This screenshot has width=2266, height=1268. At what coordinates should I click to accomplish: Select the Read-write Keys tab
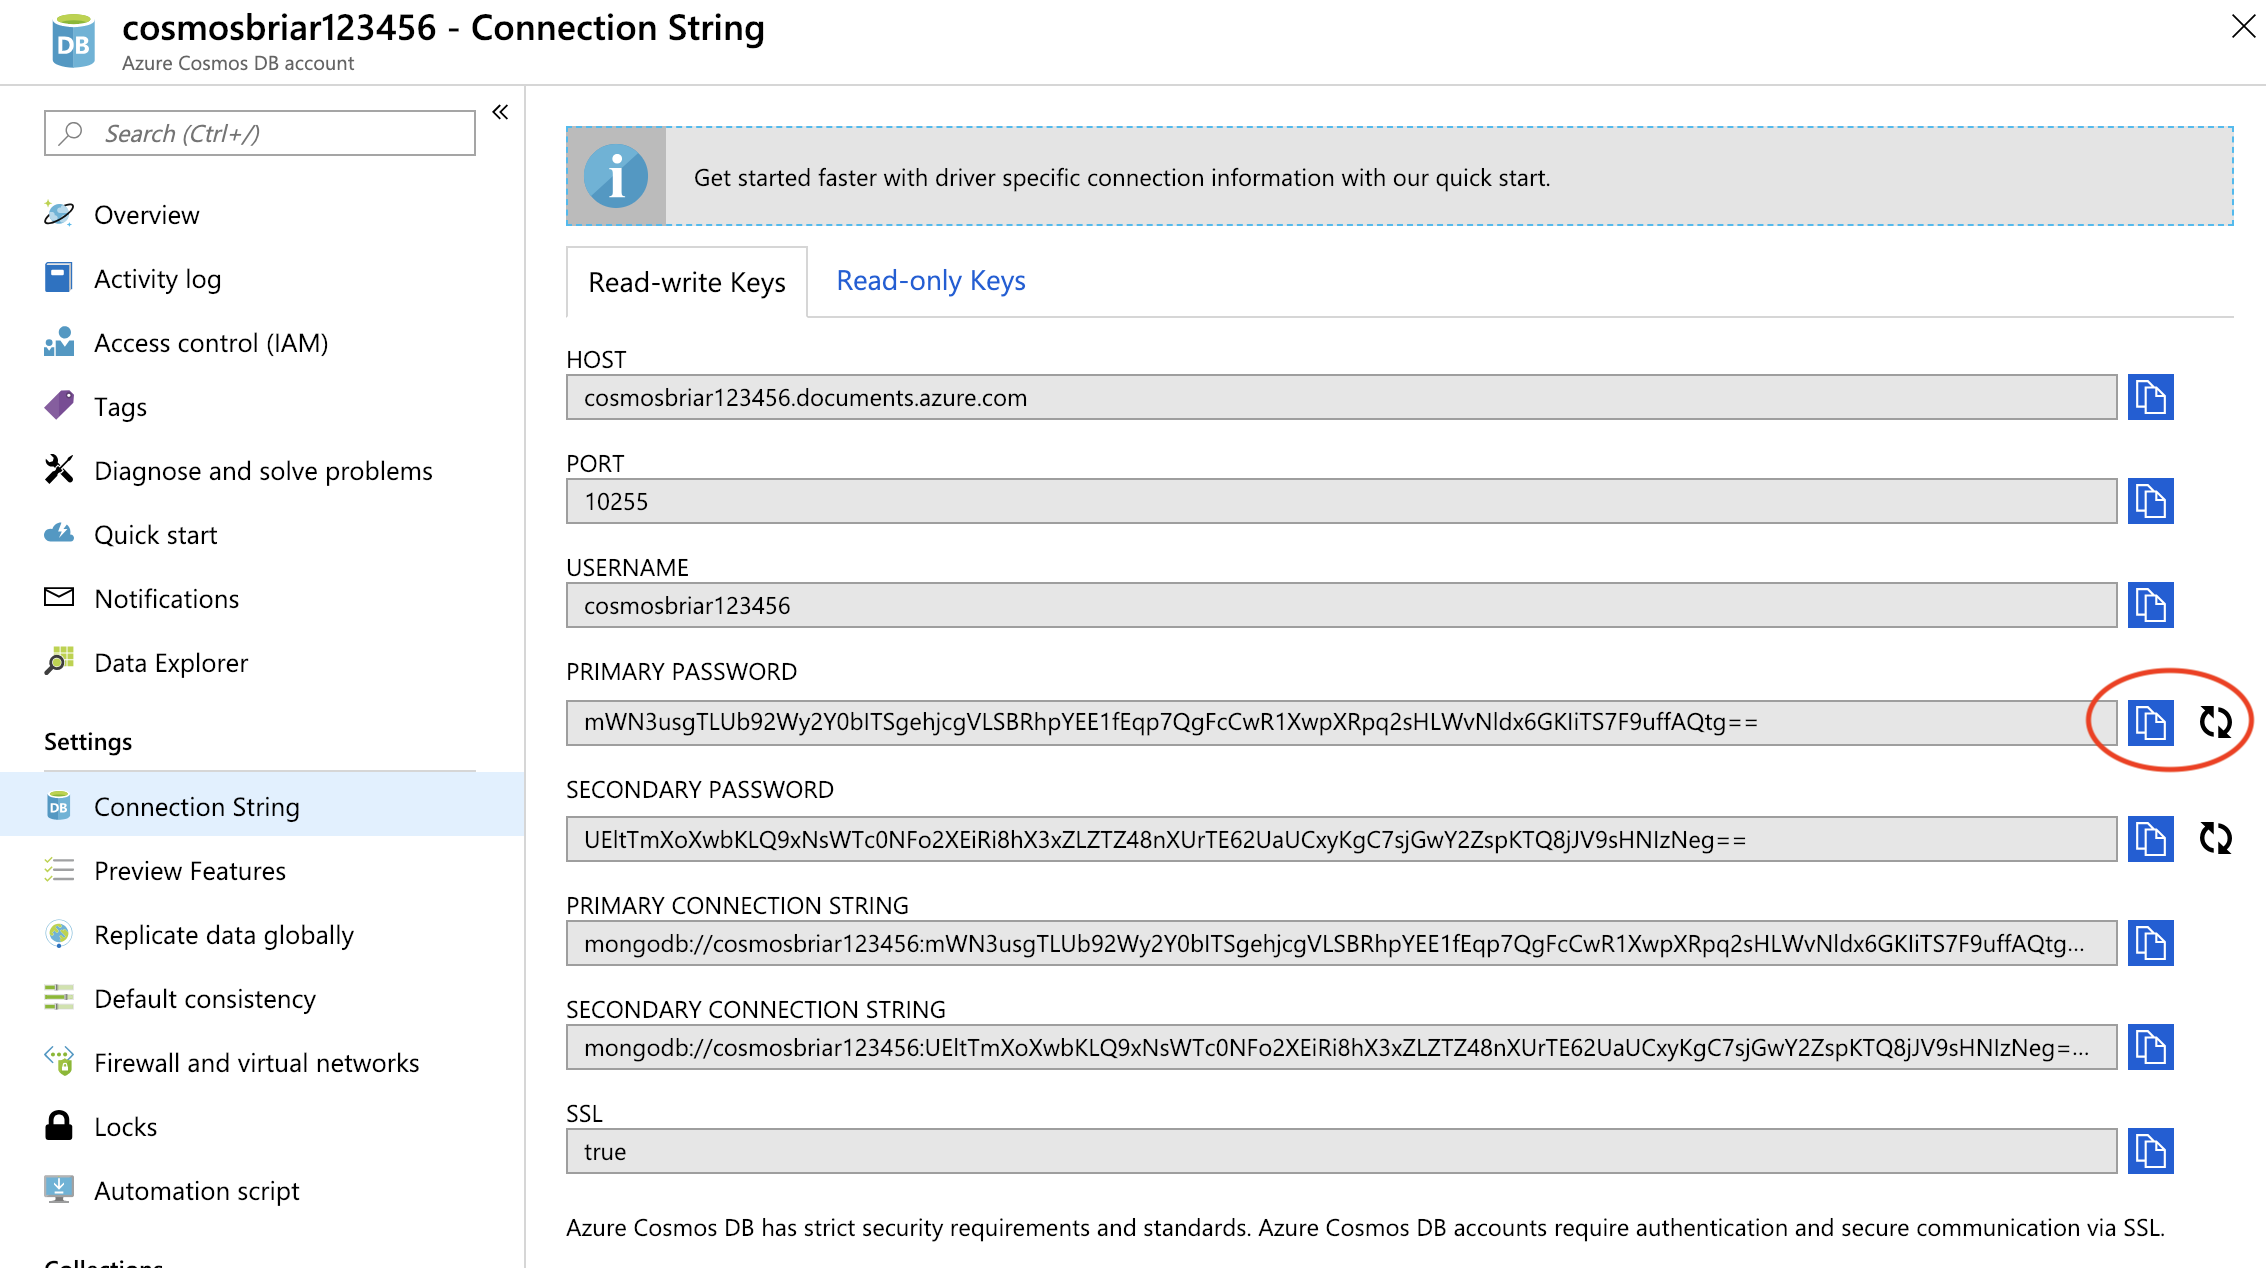point(687,282)
